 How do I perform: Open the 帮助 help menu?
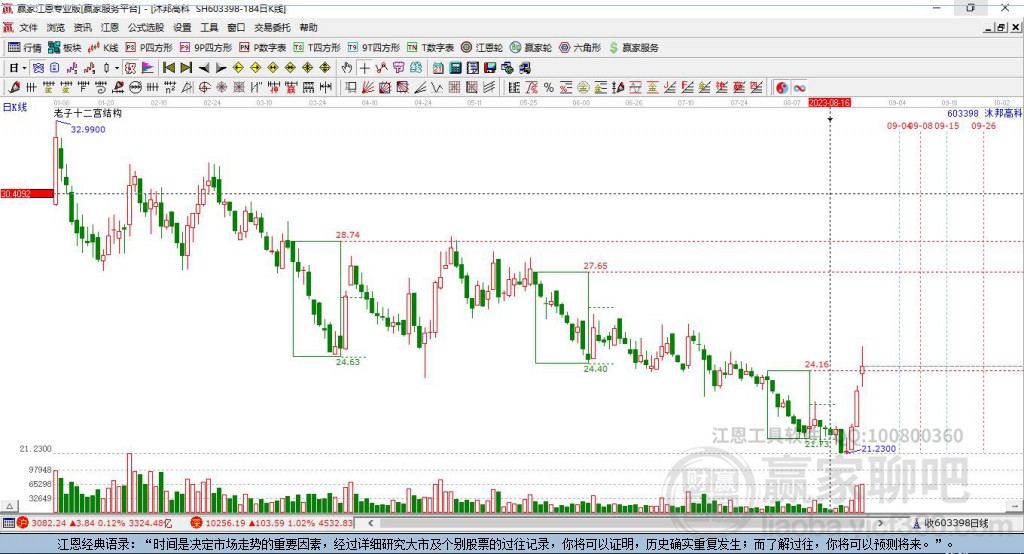[x=308, y=27]
